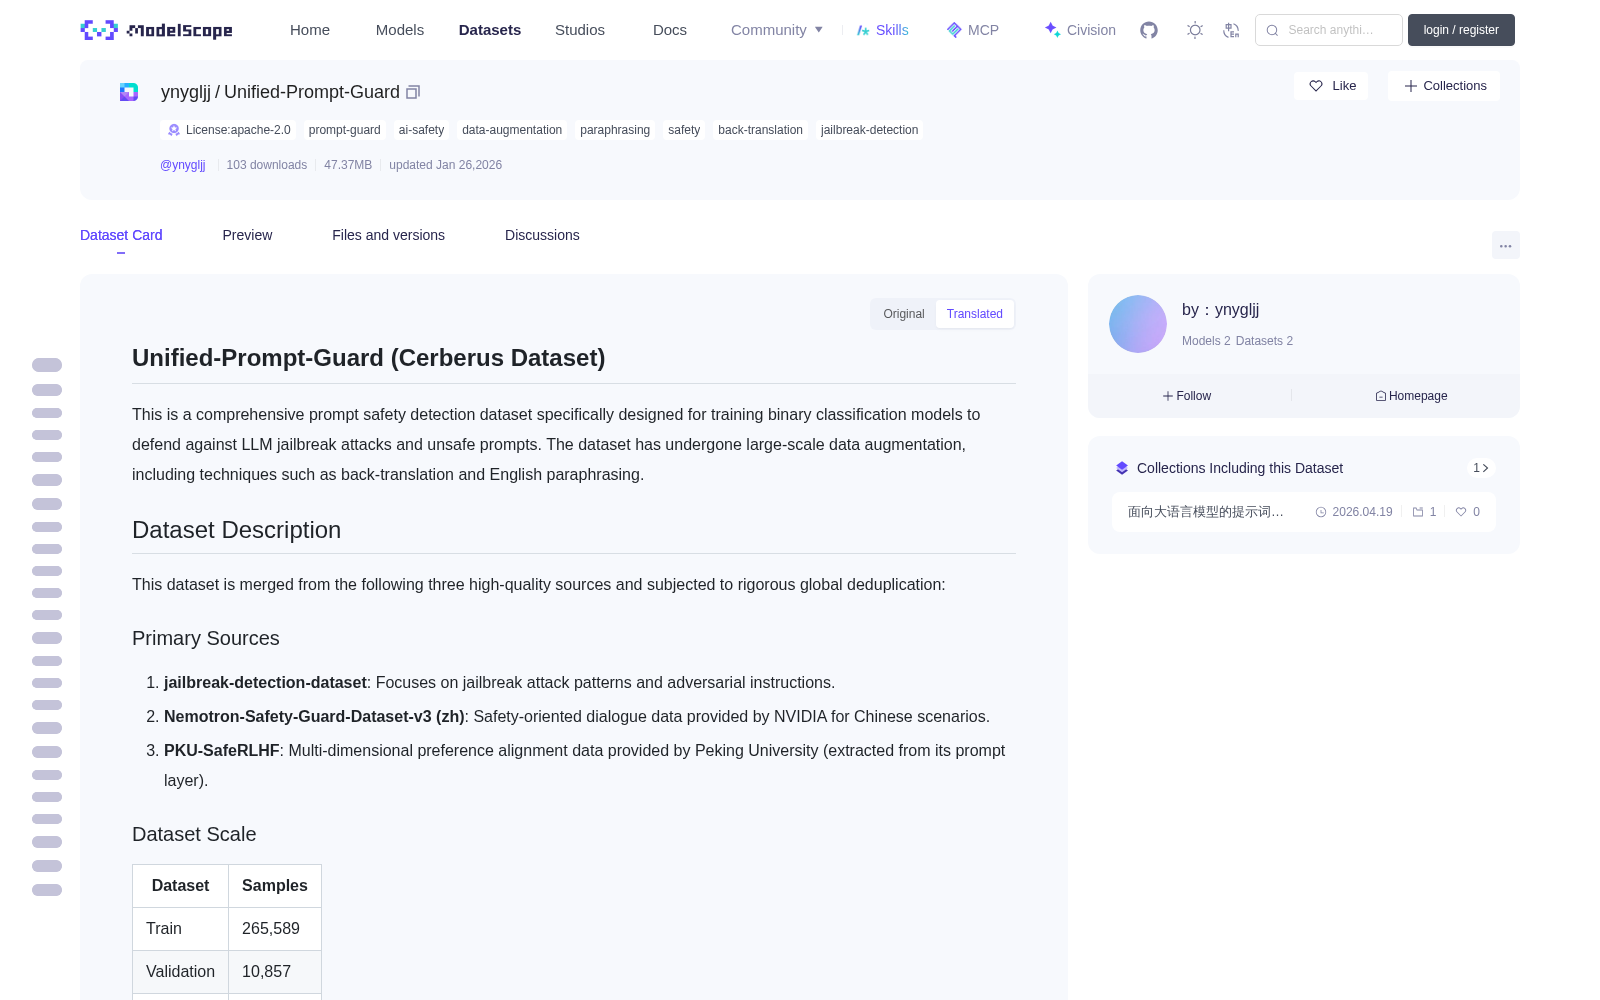This screenshot has height=1000, width=1600.
Task: Switch language with the translate icon
Action: pyautogui.click(x=1231, y=30)
